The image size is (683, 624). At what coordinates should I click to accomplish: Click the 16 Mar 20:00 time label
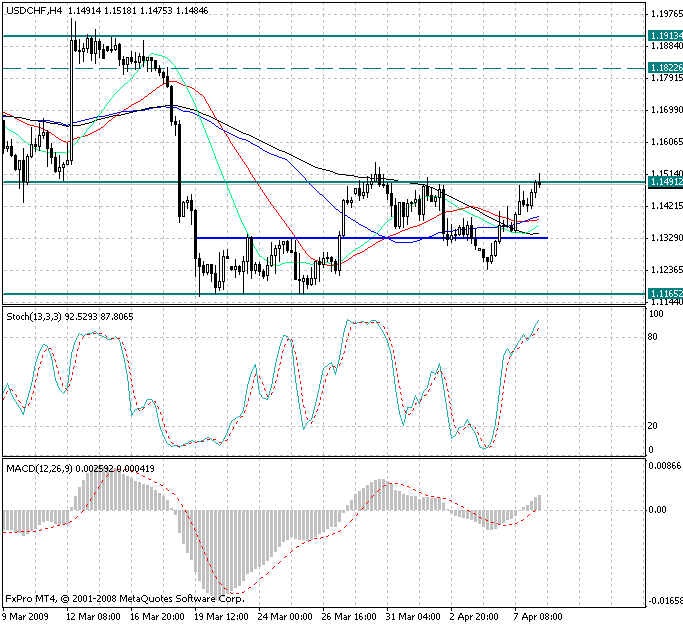[157, 617]
